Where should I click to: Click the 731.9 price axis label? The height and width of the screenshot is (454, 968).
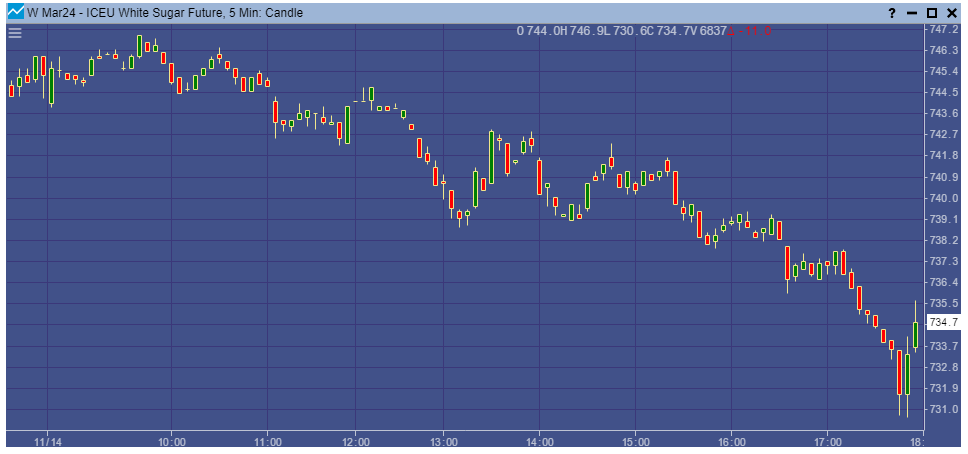coord(943,388)
